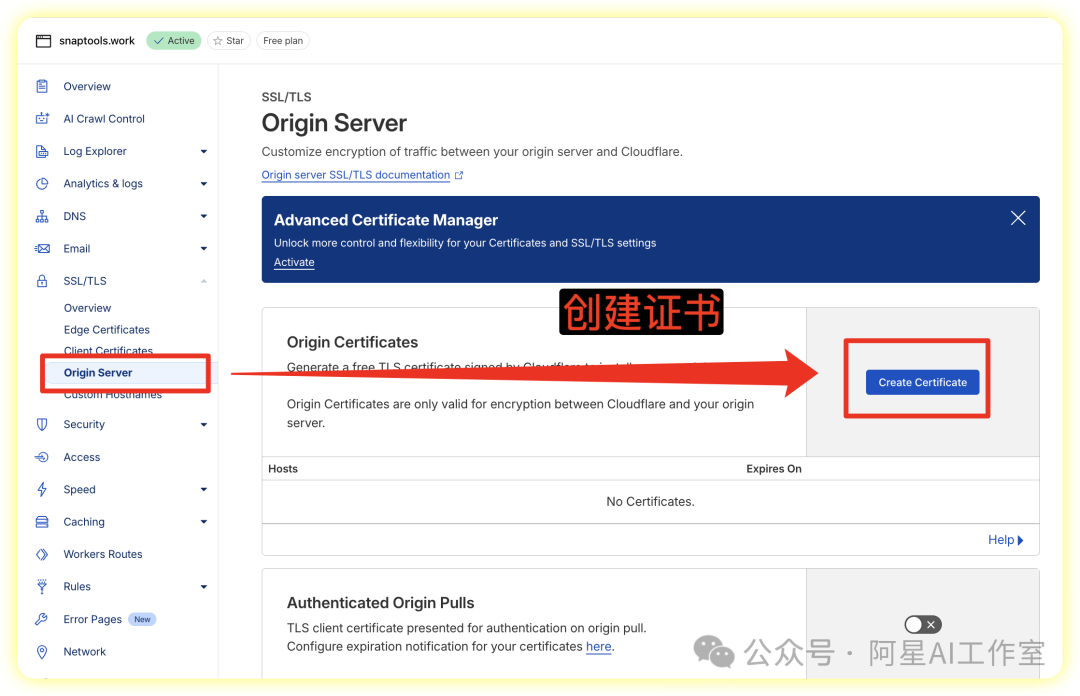The image size is (1080, 696).
Task: Open Edge Certificates submenu item
Action: click(x=107, y=330)
